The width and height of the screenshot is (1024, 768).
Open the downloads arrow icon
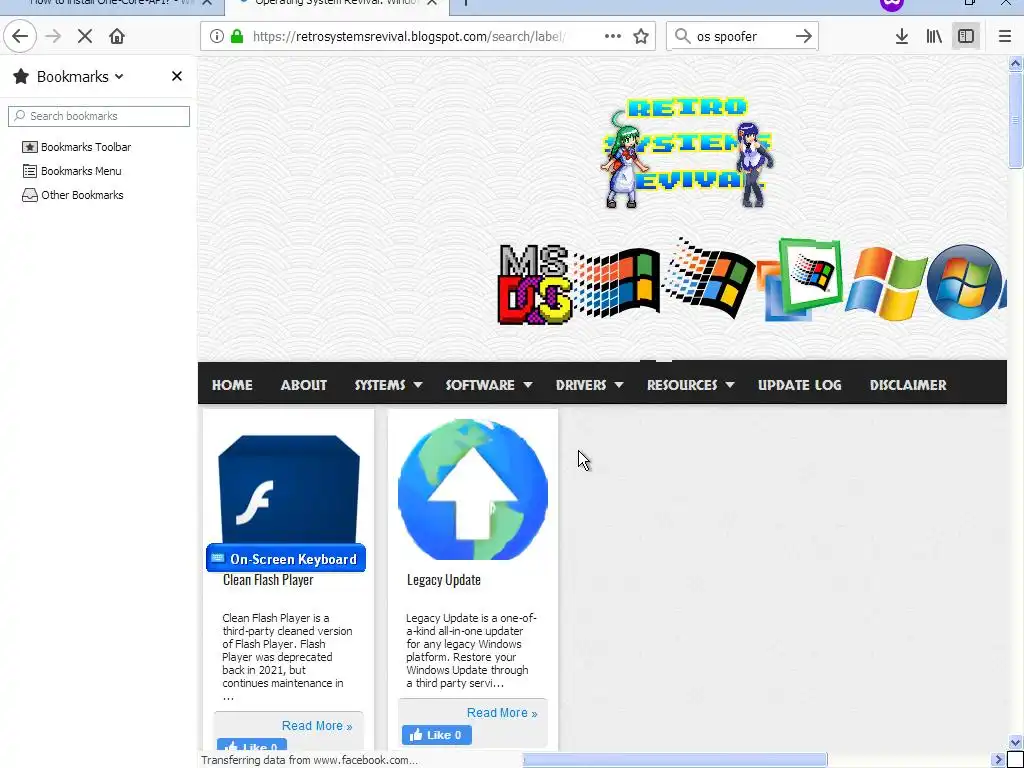[x=901, y=36]
